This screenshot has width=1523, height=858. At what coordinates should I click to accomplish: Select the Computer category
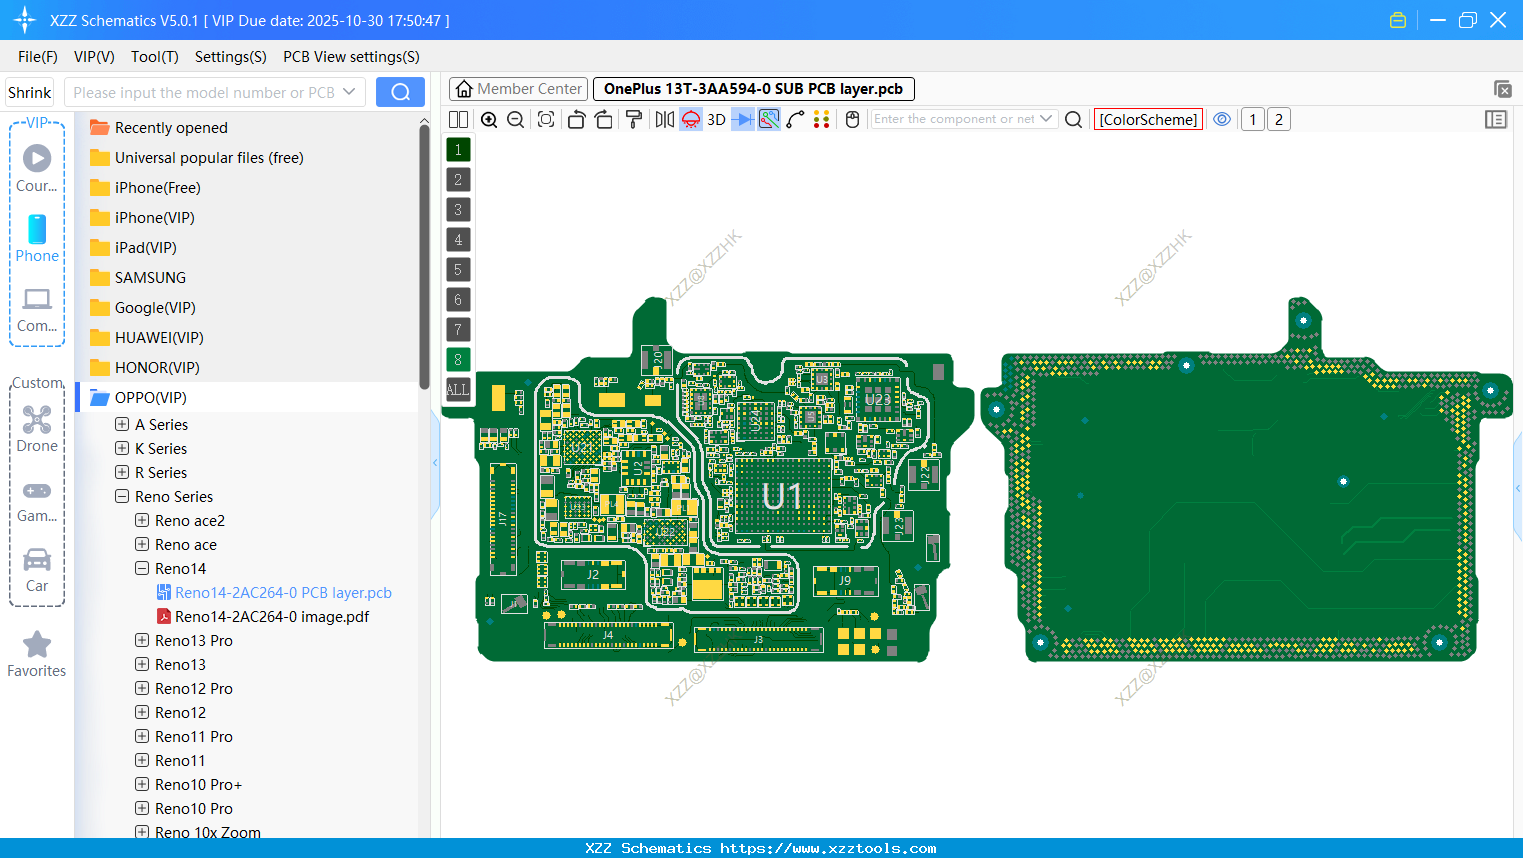tap(37, 310)
